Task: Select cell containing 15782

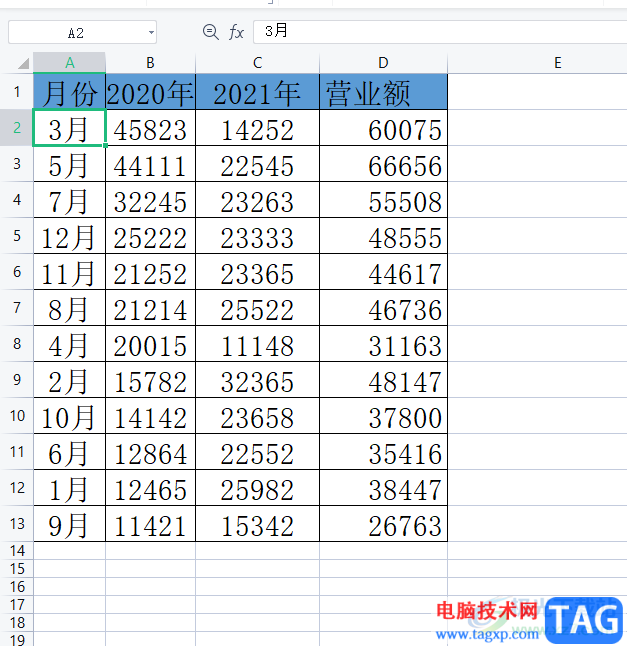Action: click(x=150, y=379)
